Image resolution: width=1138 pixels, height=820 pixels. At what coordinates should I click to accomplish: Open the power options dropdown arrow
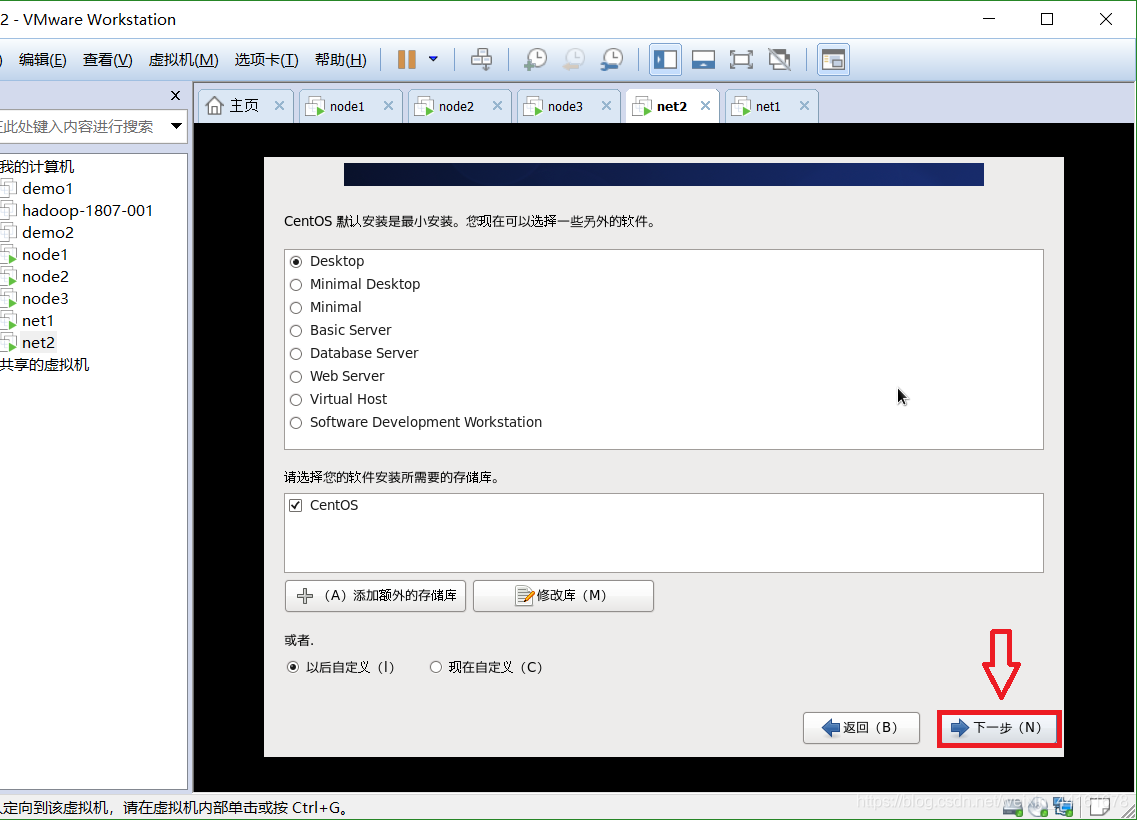pos(433,60)
